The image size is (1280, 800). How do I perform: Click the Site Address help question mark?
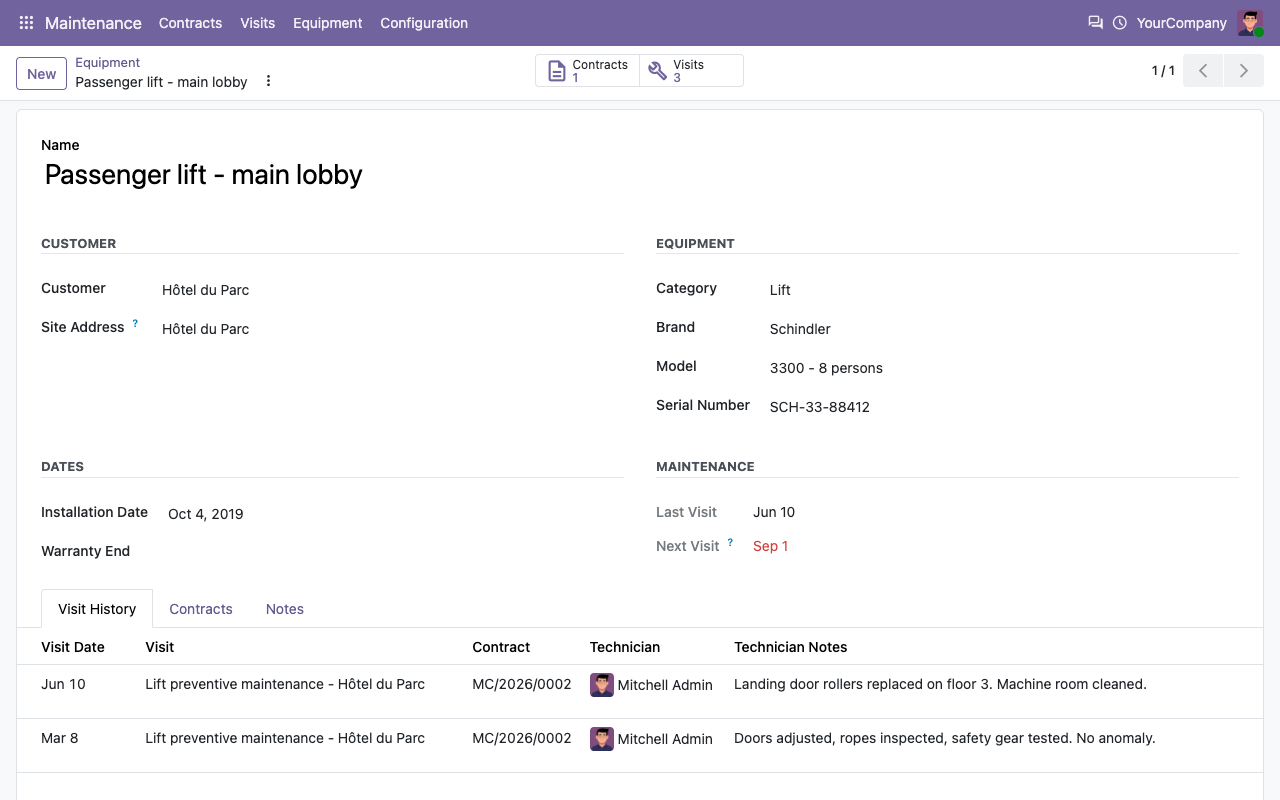[135, 324]
